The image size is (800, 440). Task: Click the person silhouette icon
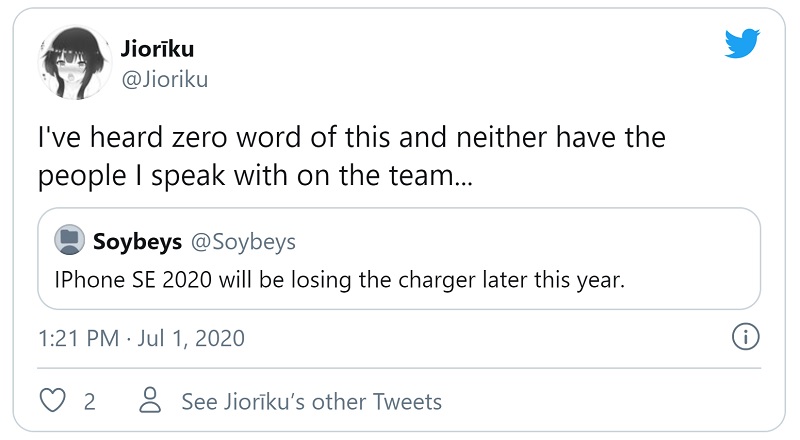pyautogui.click(x=151, y=402)
